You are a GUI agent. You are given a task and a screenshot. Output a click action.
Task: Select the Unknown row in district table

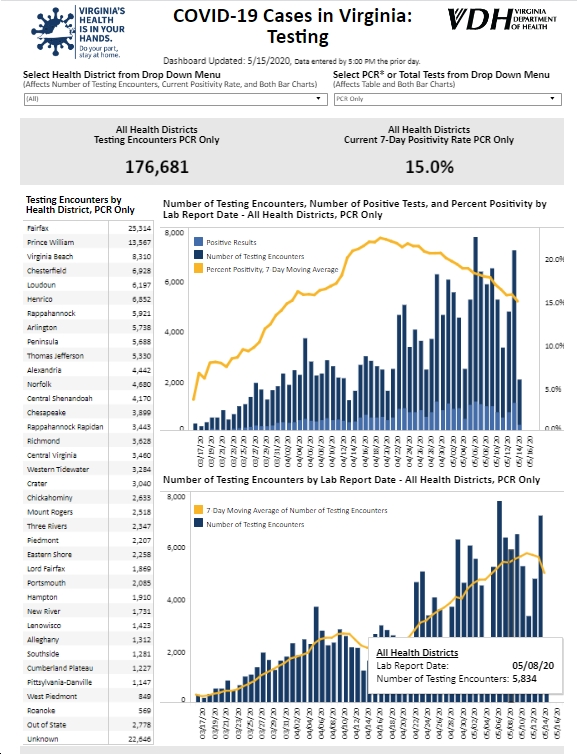coord(88,739)
